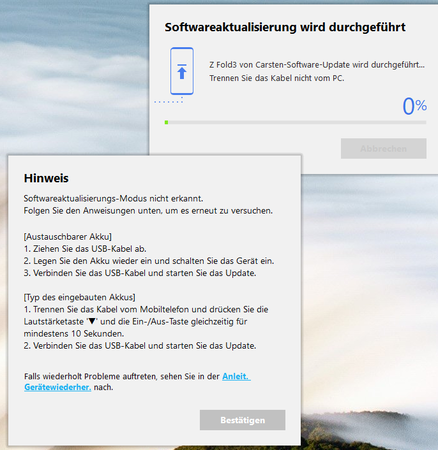438x450 pixels.
Task: Select the [Typ des eingebauten Akkus] label
Action: tap(79, 297)
